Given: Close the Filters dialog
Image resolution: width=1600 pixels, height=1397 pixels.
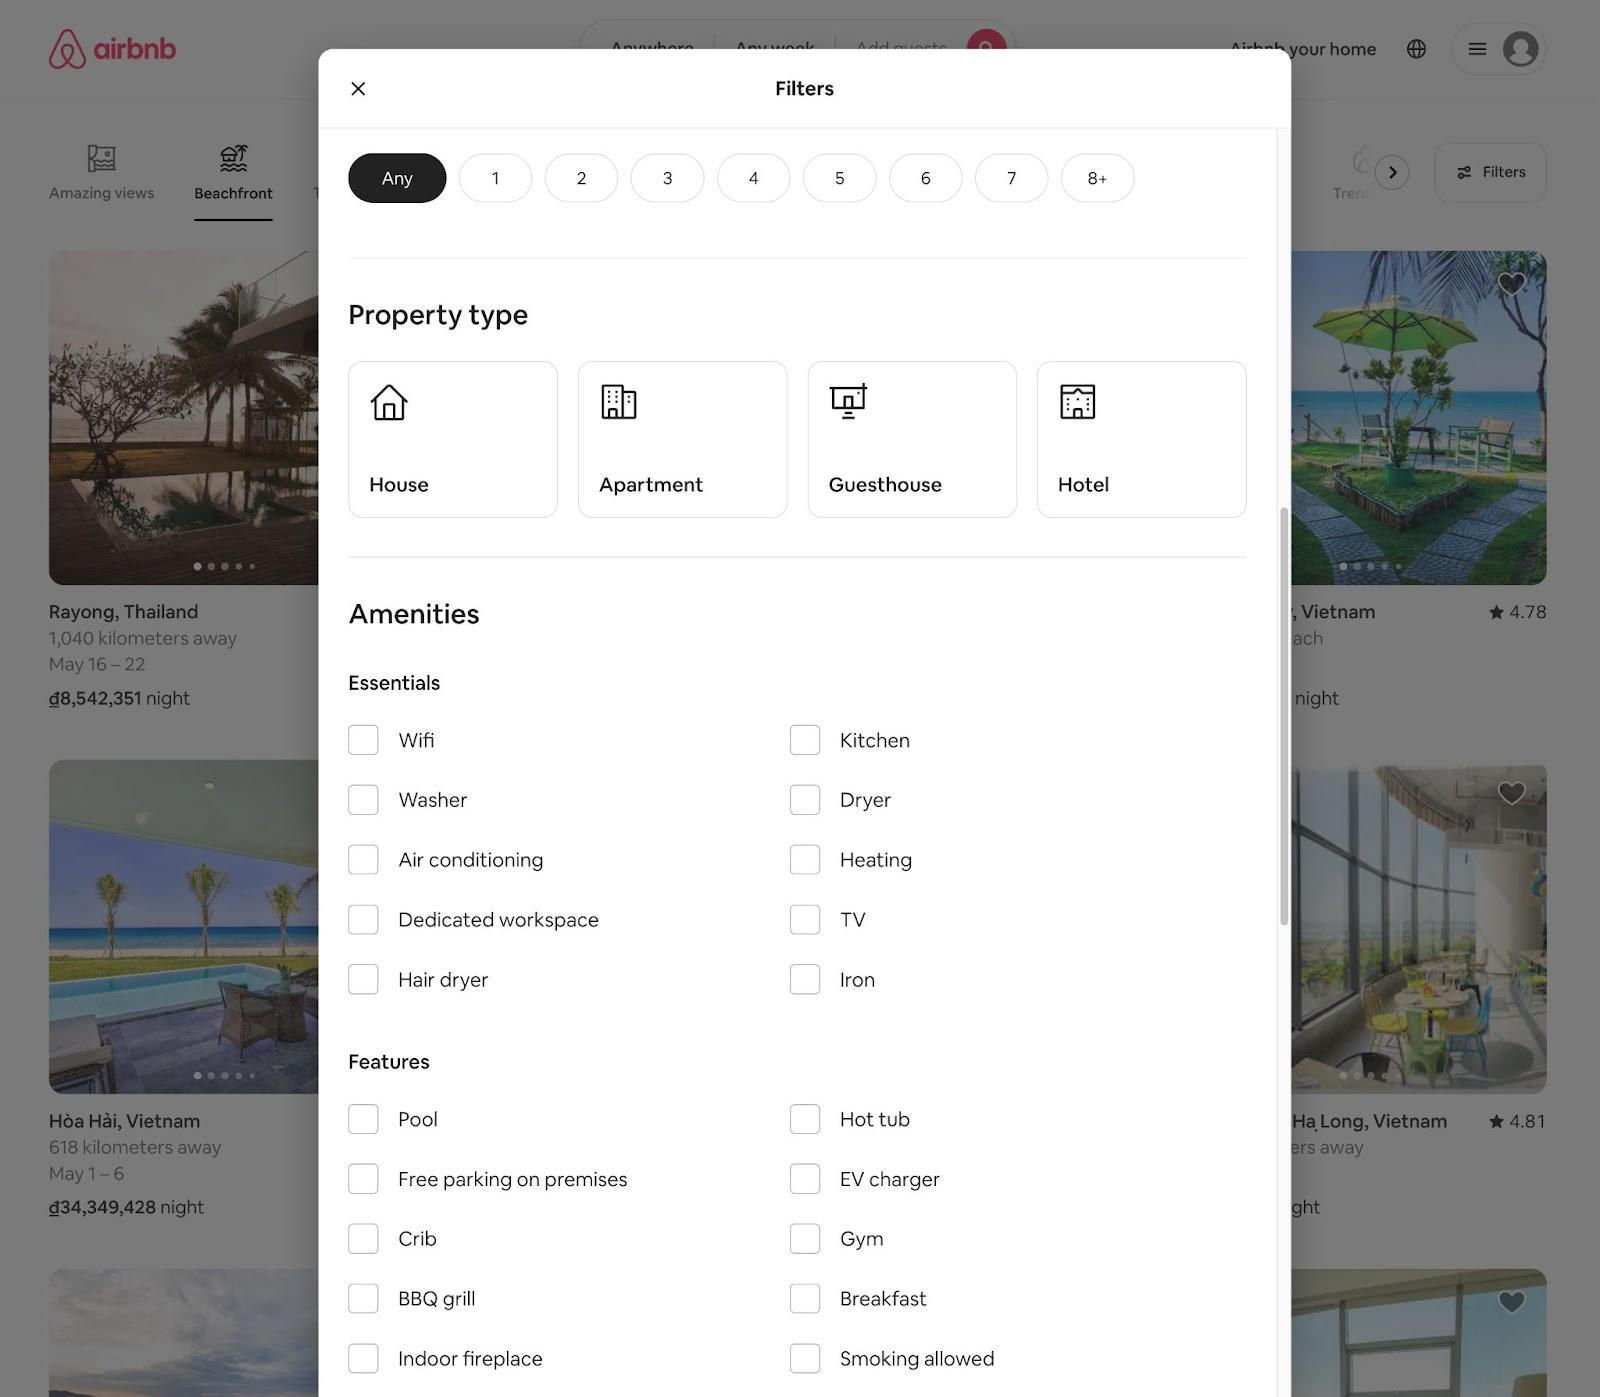Looking at the screenshot, I should pos(357,88).
